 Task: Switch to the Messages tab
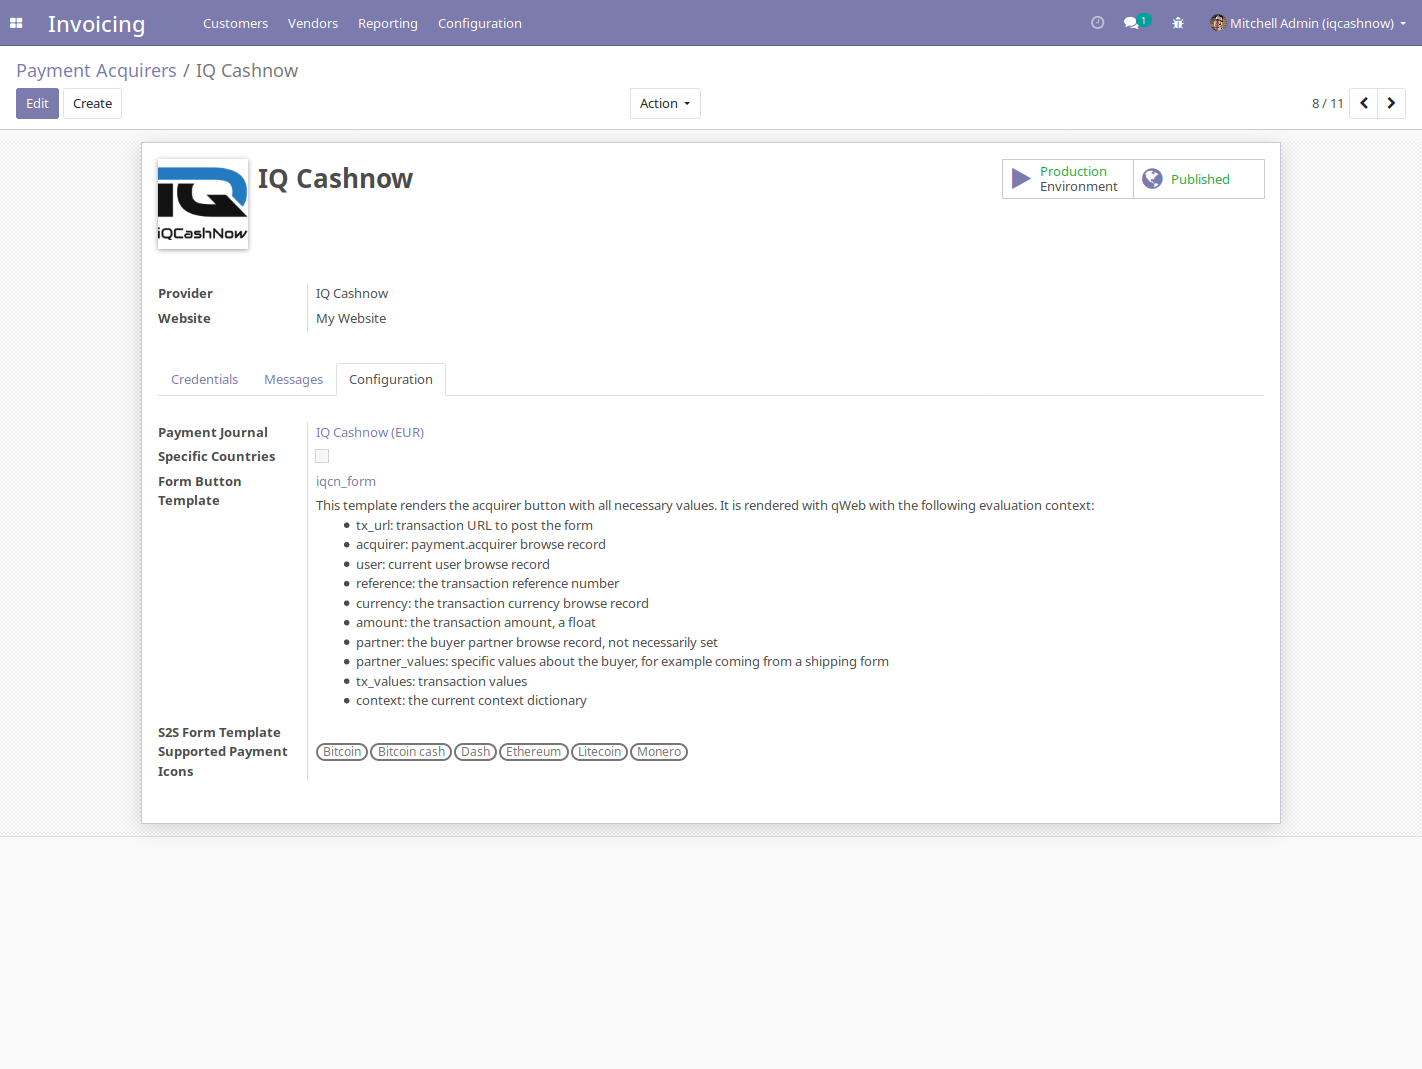(x=293, y=379)
